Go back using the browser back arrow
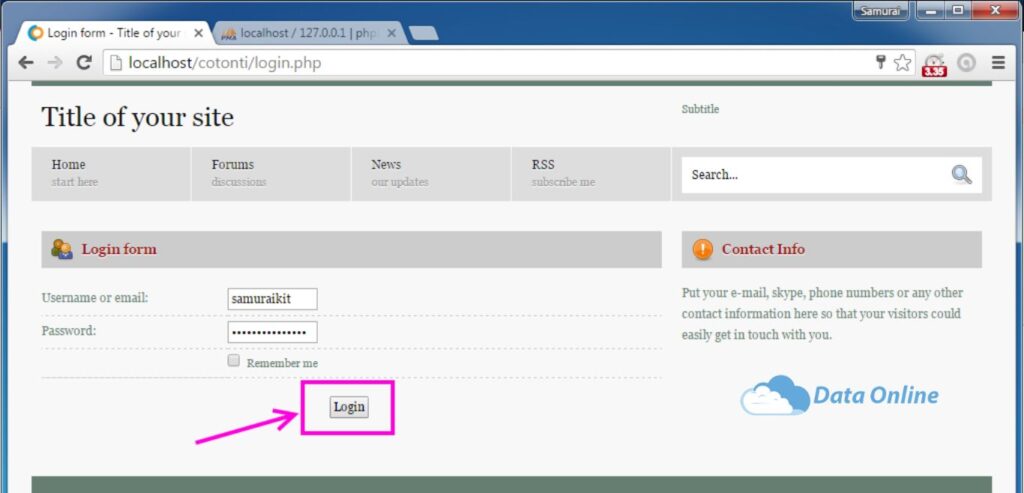Viewport: 1024px width, 493px height. click(x=26, y=63)
